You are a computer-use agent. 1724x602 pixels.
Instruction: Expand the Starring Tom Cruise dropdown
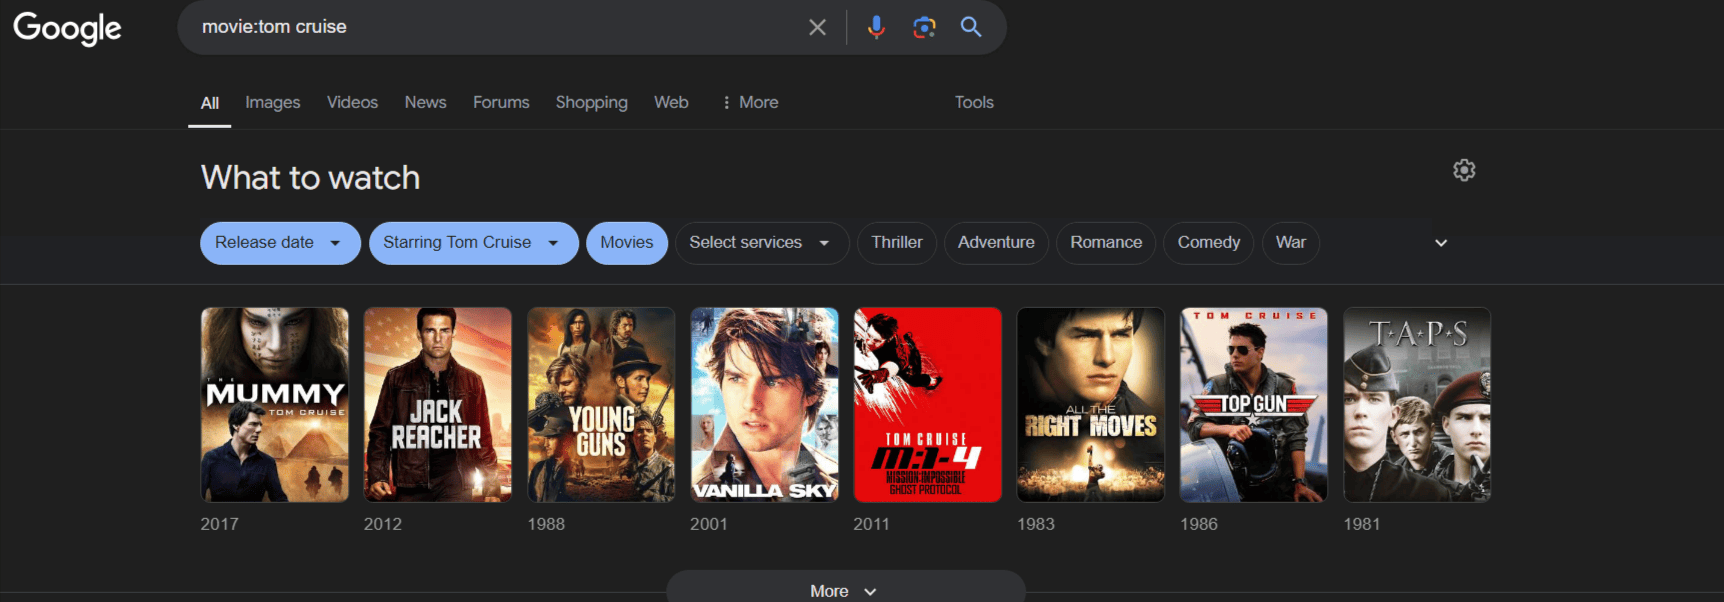coord(473,243)
